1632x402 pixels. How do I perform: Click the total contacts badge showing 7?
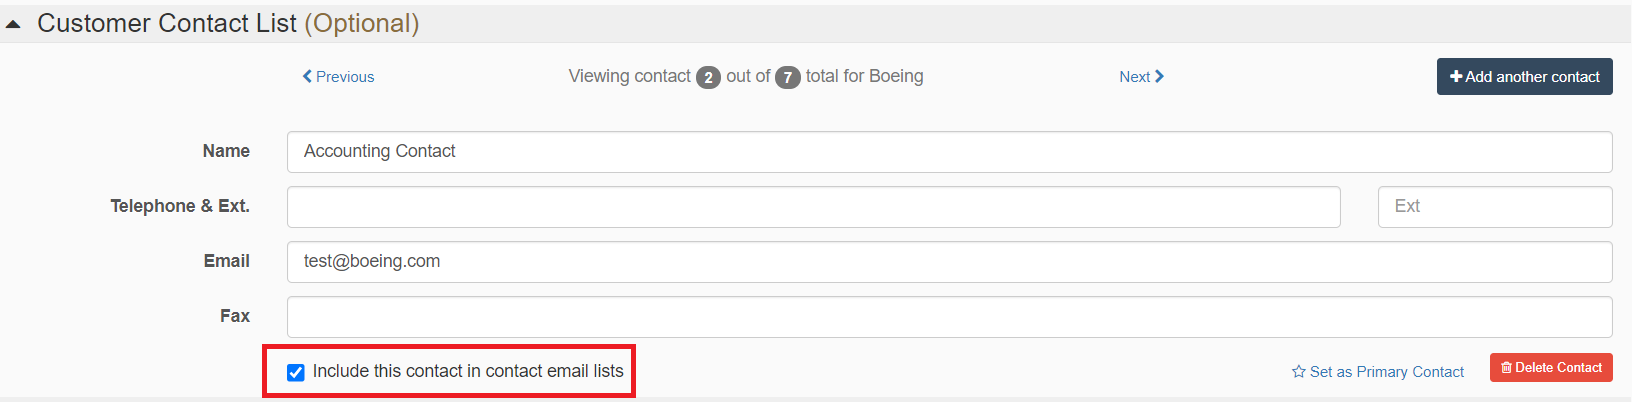coord(788,77)
